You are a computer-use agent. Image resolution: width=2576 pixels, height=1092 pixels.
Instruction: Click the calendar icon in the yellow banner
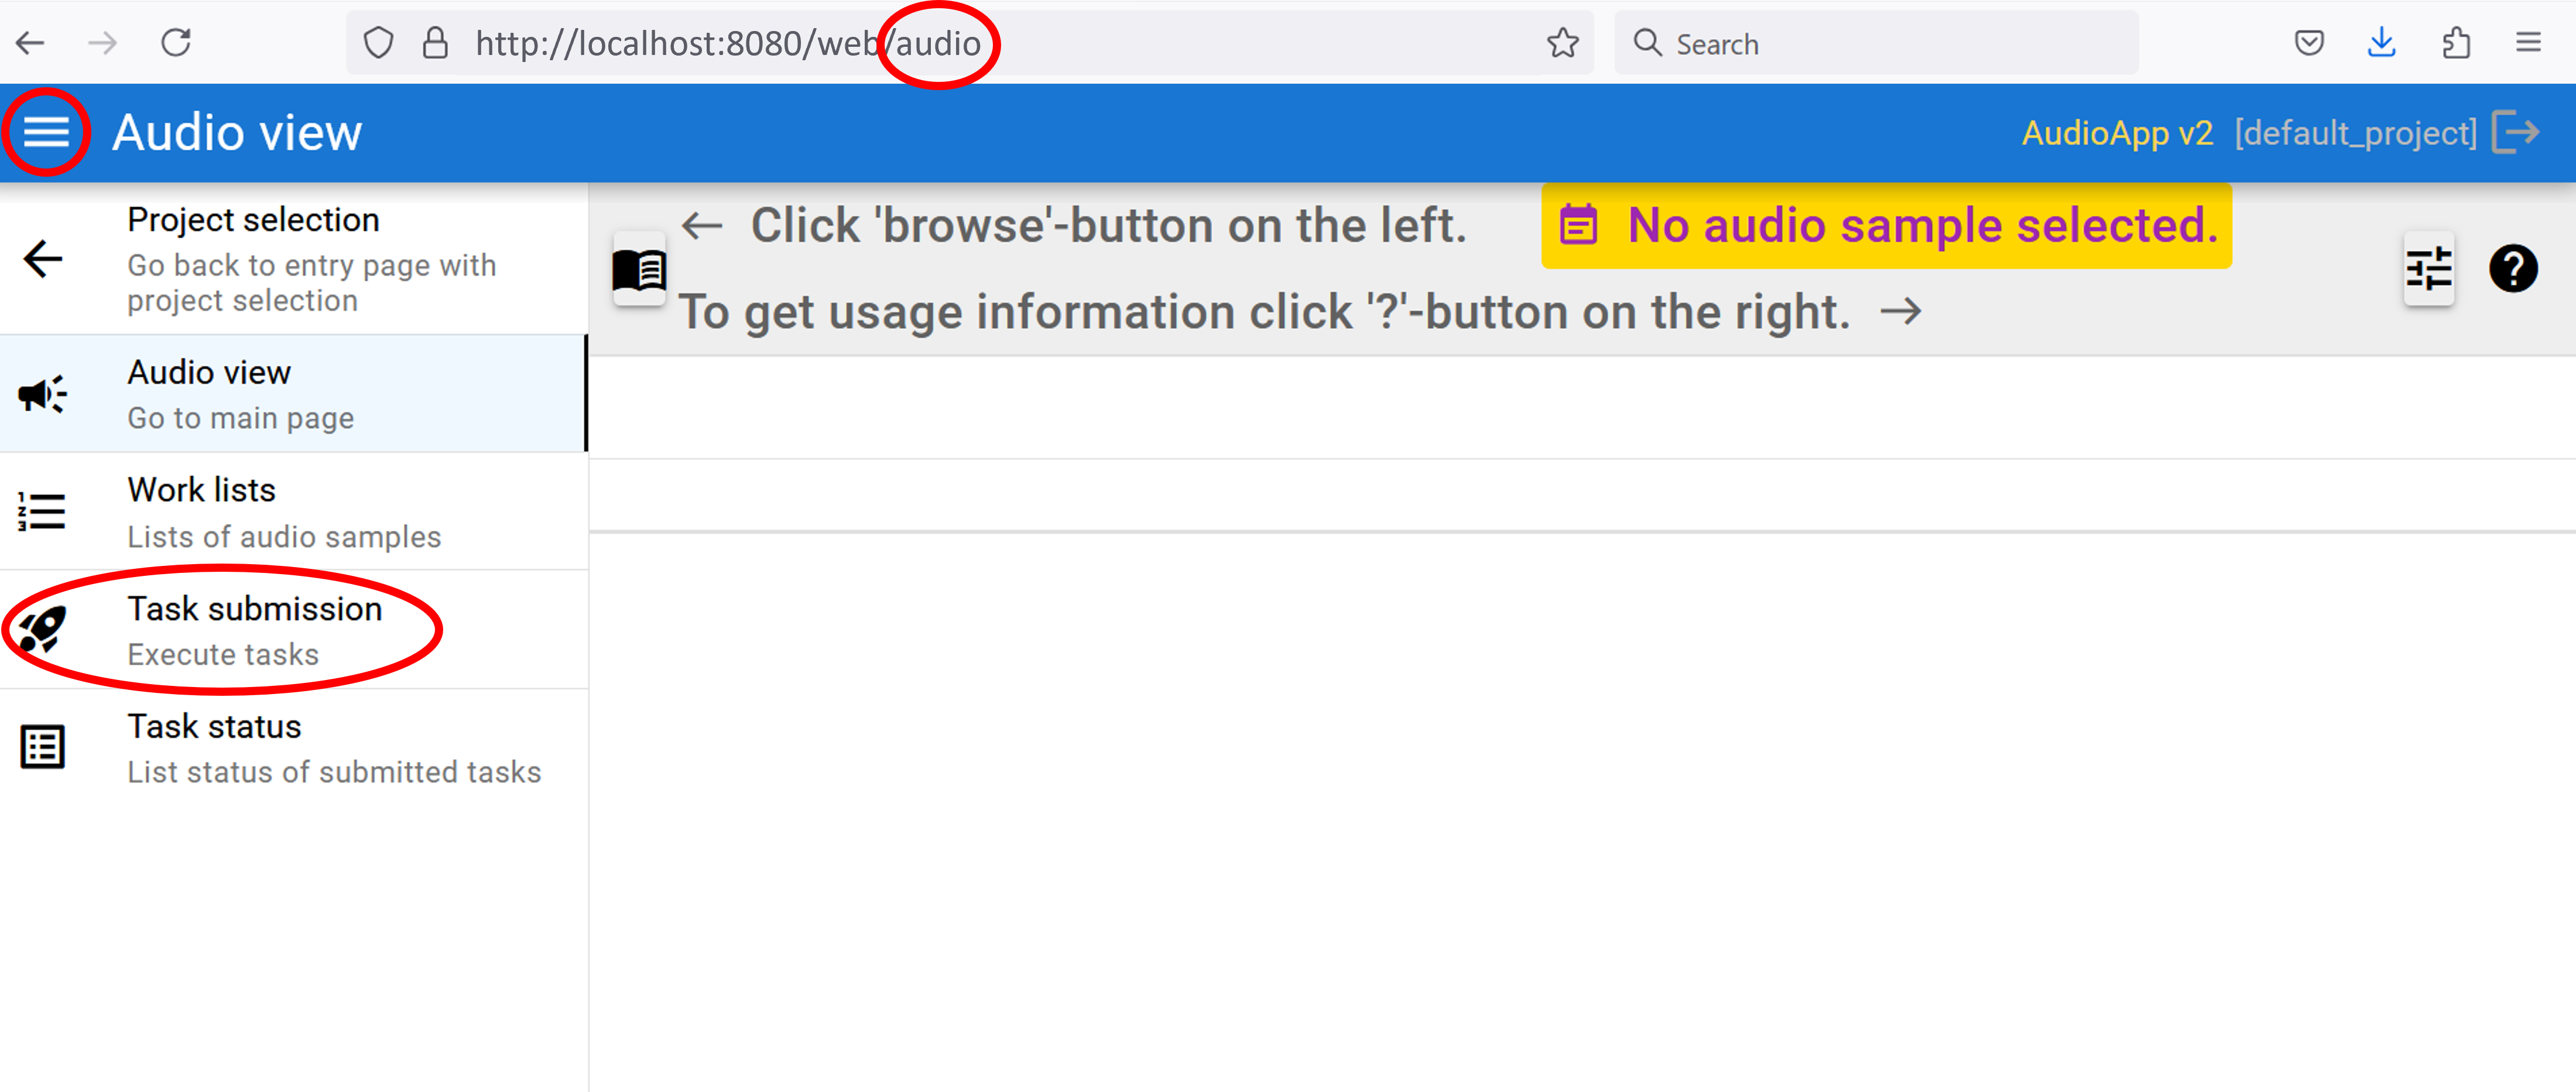point(1578,225)
